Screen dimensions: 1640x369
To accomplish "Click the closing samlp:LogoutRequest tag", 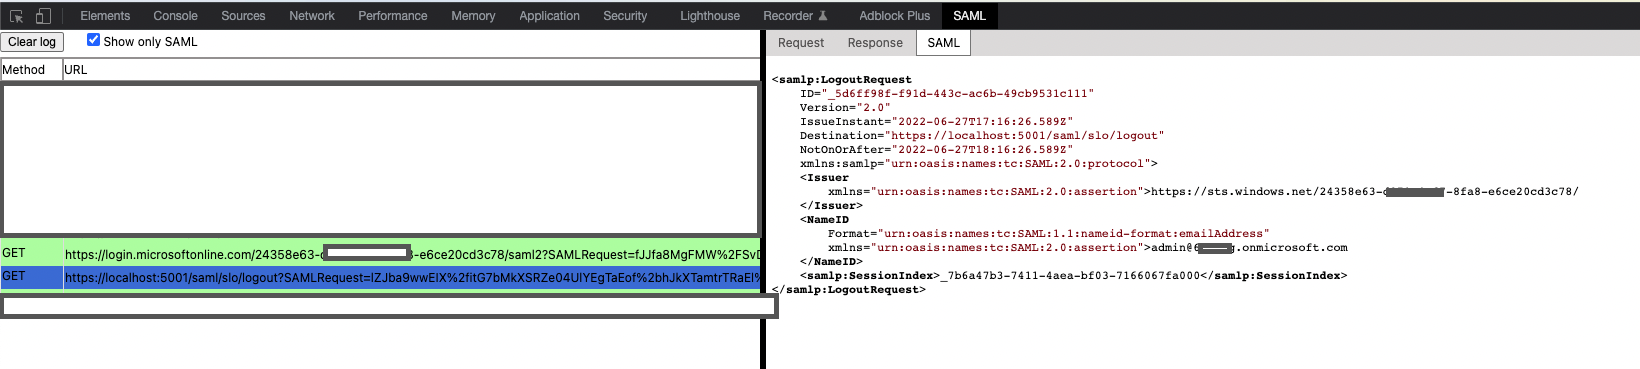I will [849, 290].
